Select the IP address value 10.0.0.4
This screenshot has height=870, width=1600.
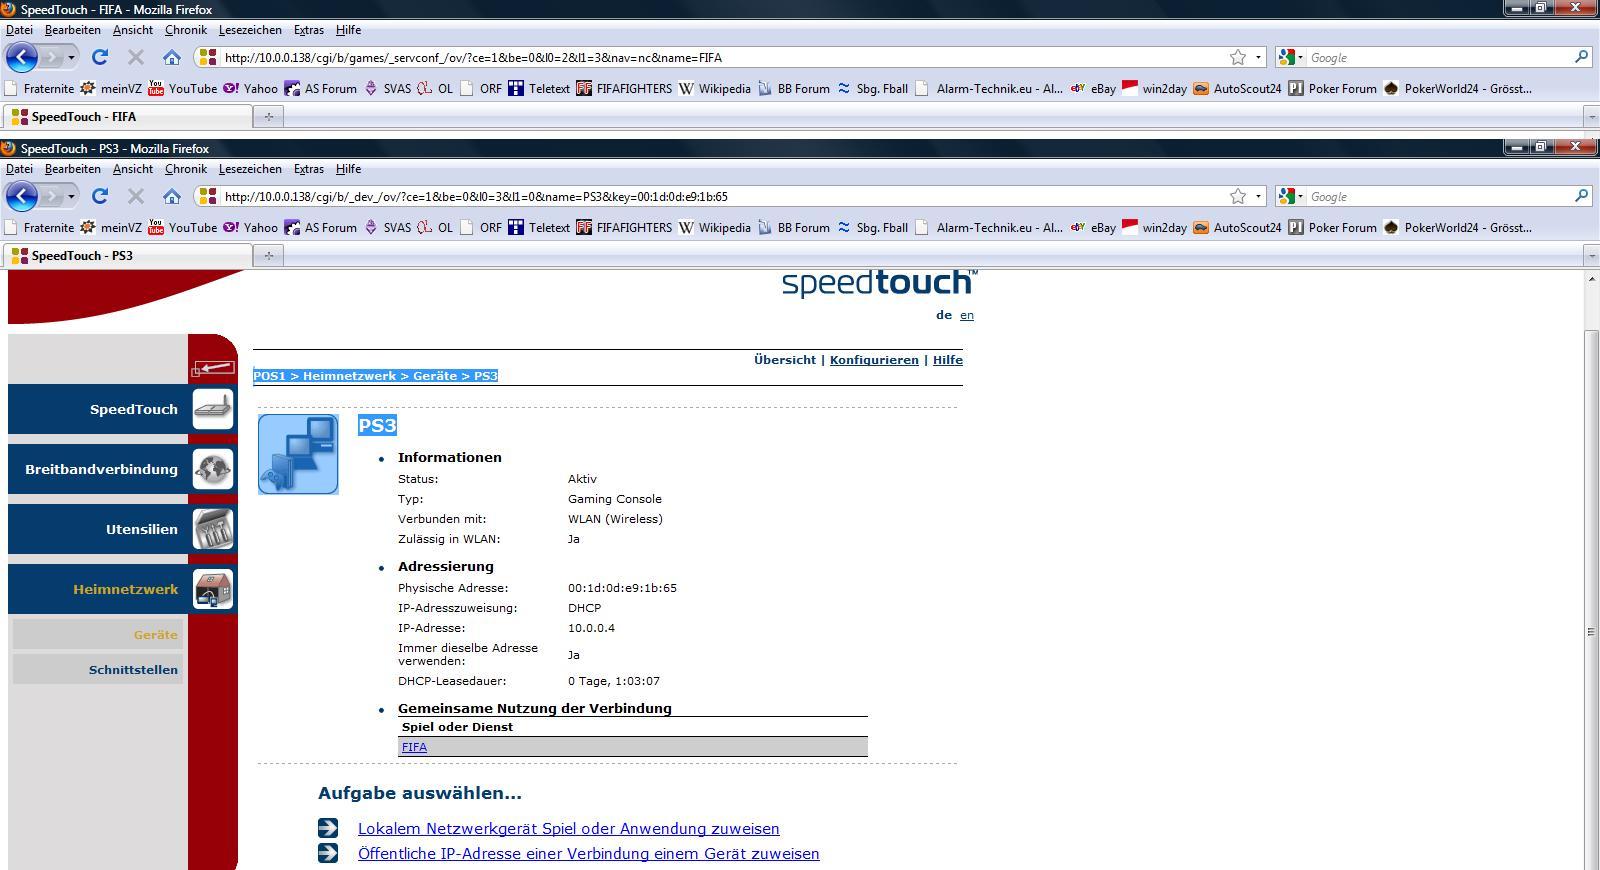pyautogui.click(x=591, y=628)
